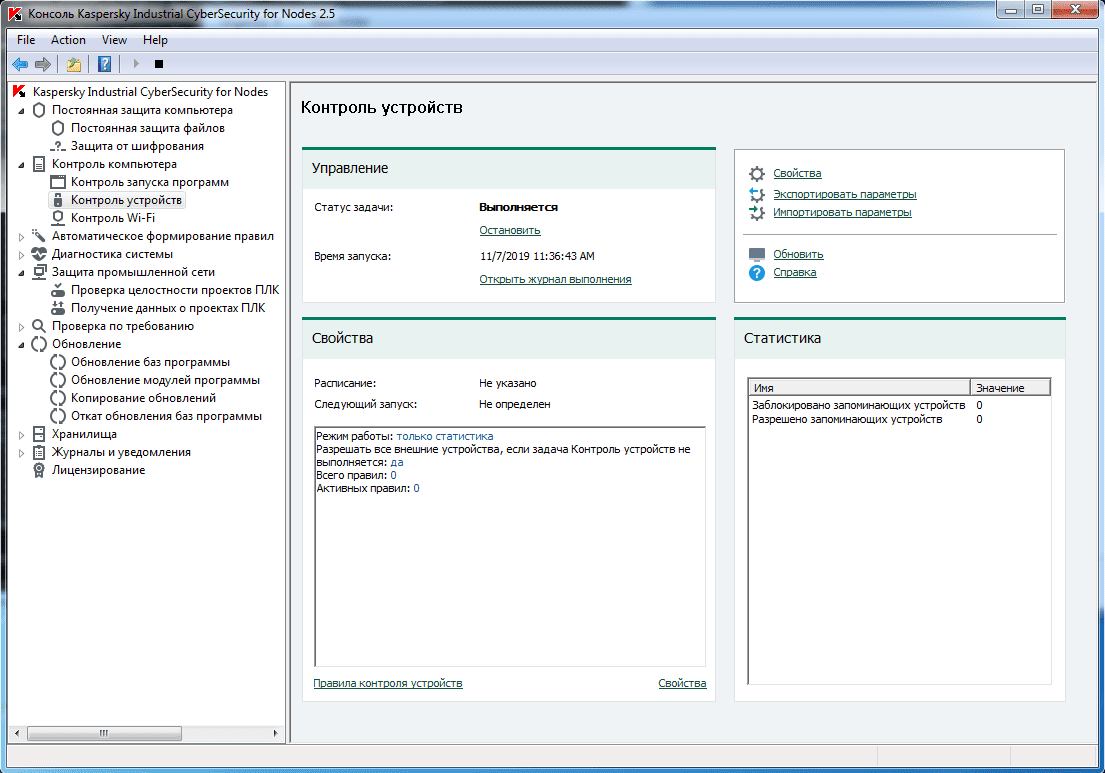
Task: Click the Back arrow toolbar icon
Action: click(20, 64)
